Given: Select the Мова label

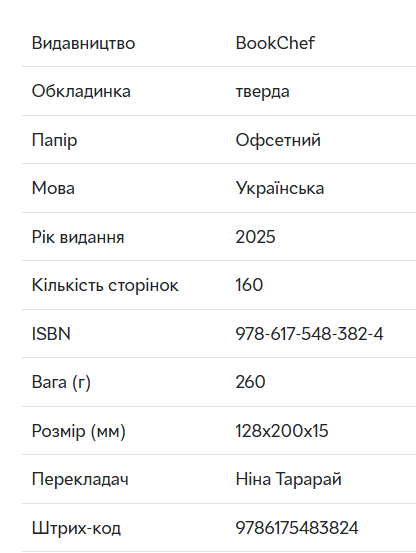Looking at the screenshot, I should 53,188.
